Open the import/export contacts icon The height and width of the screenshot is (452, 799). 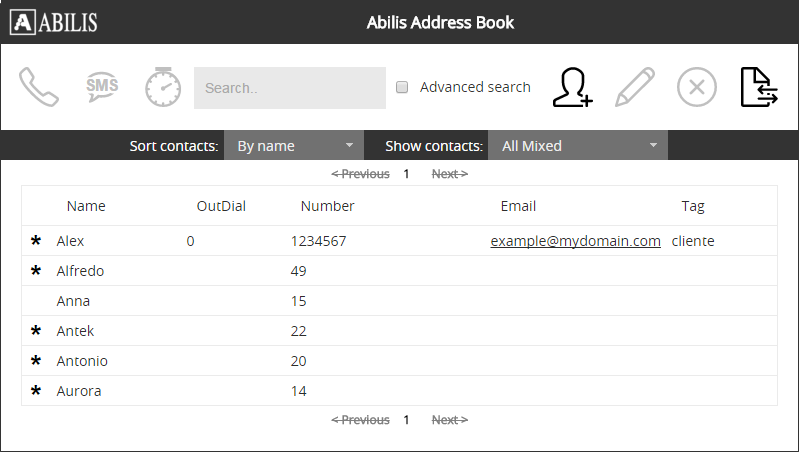pos(759,87)
